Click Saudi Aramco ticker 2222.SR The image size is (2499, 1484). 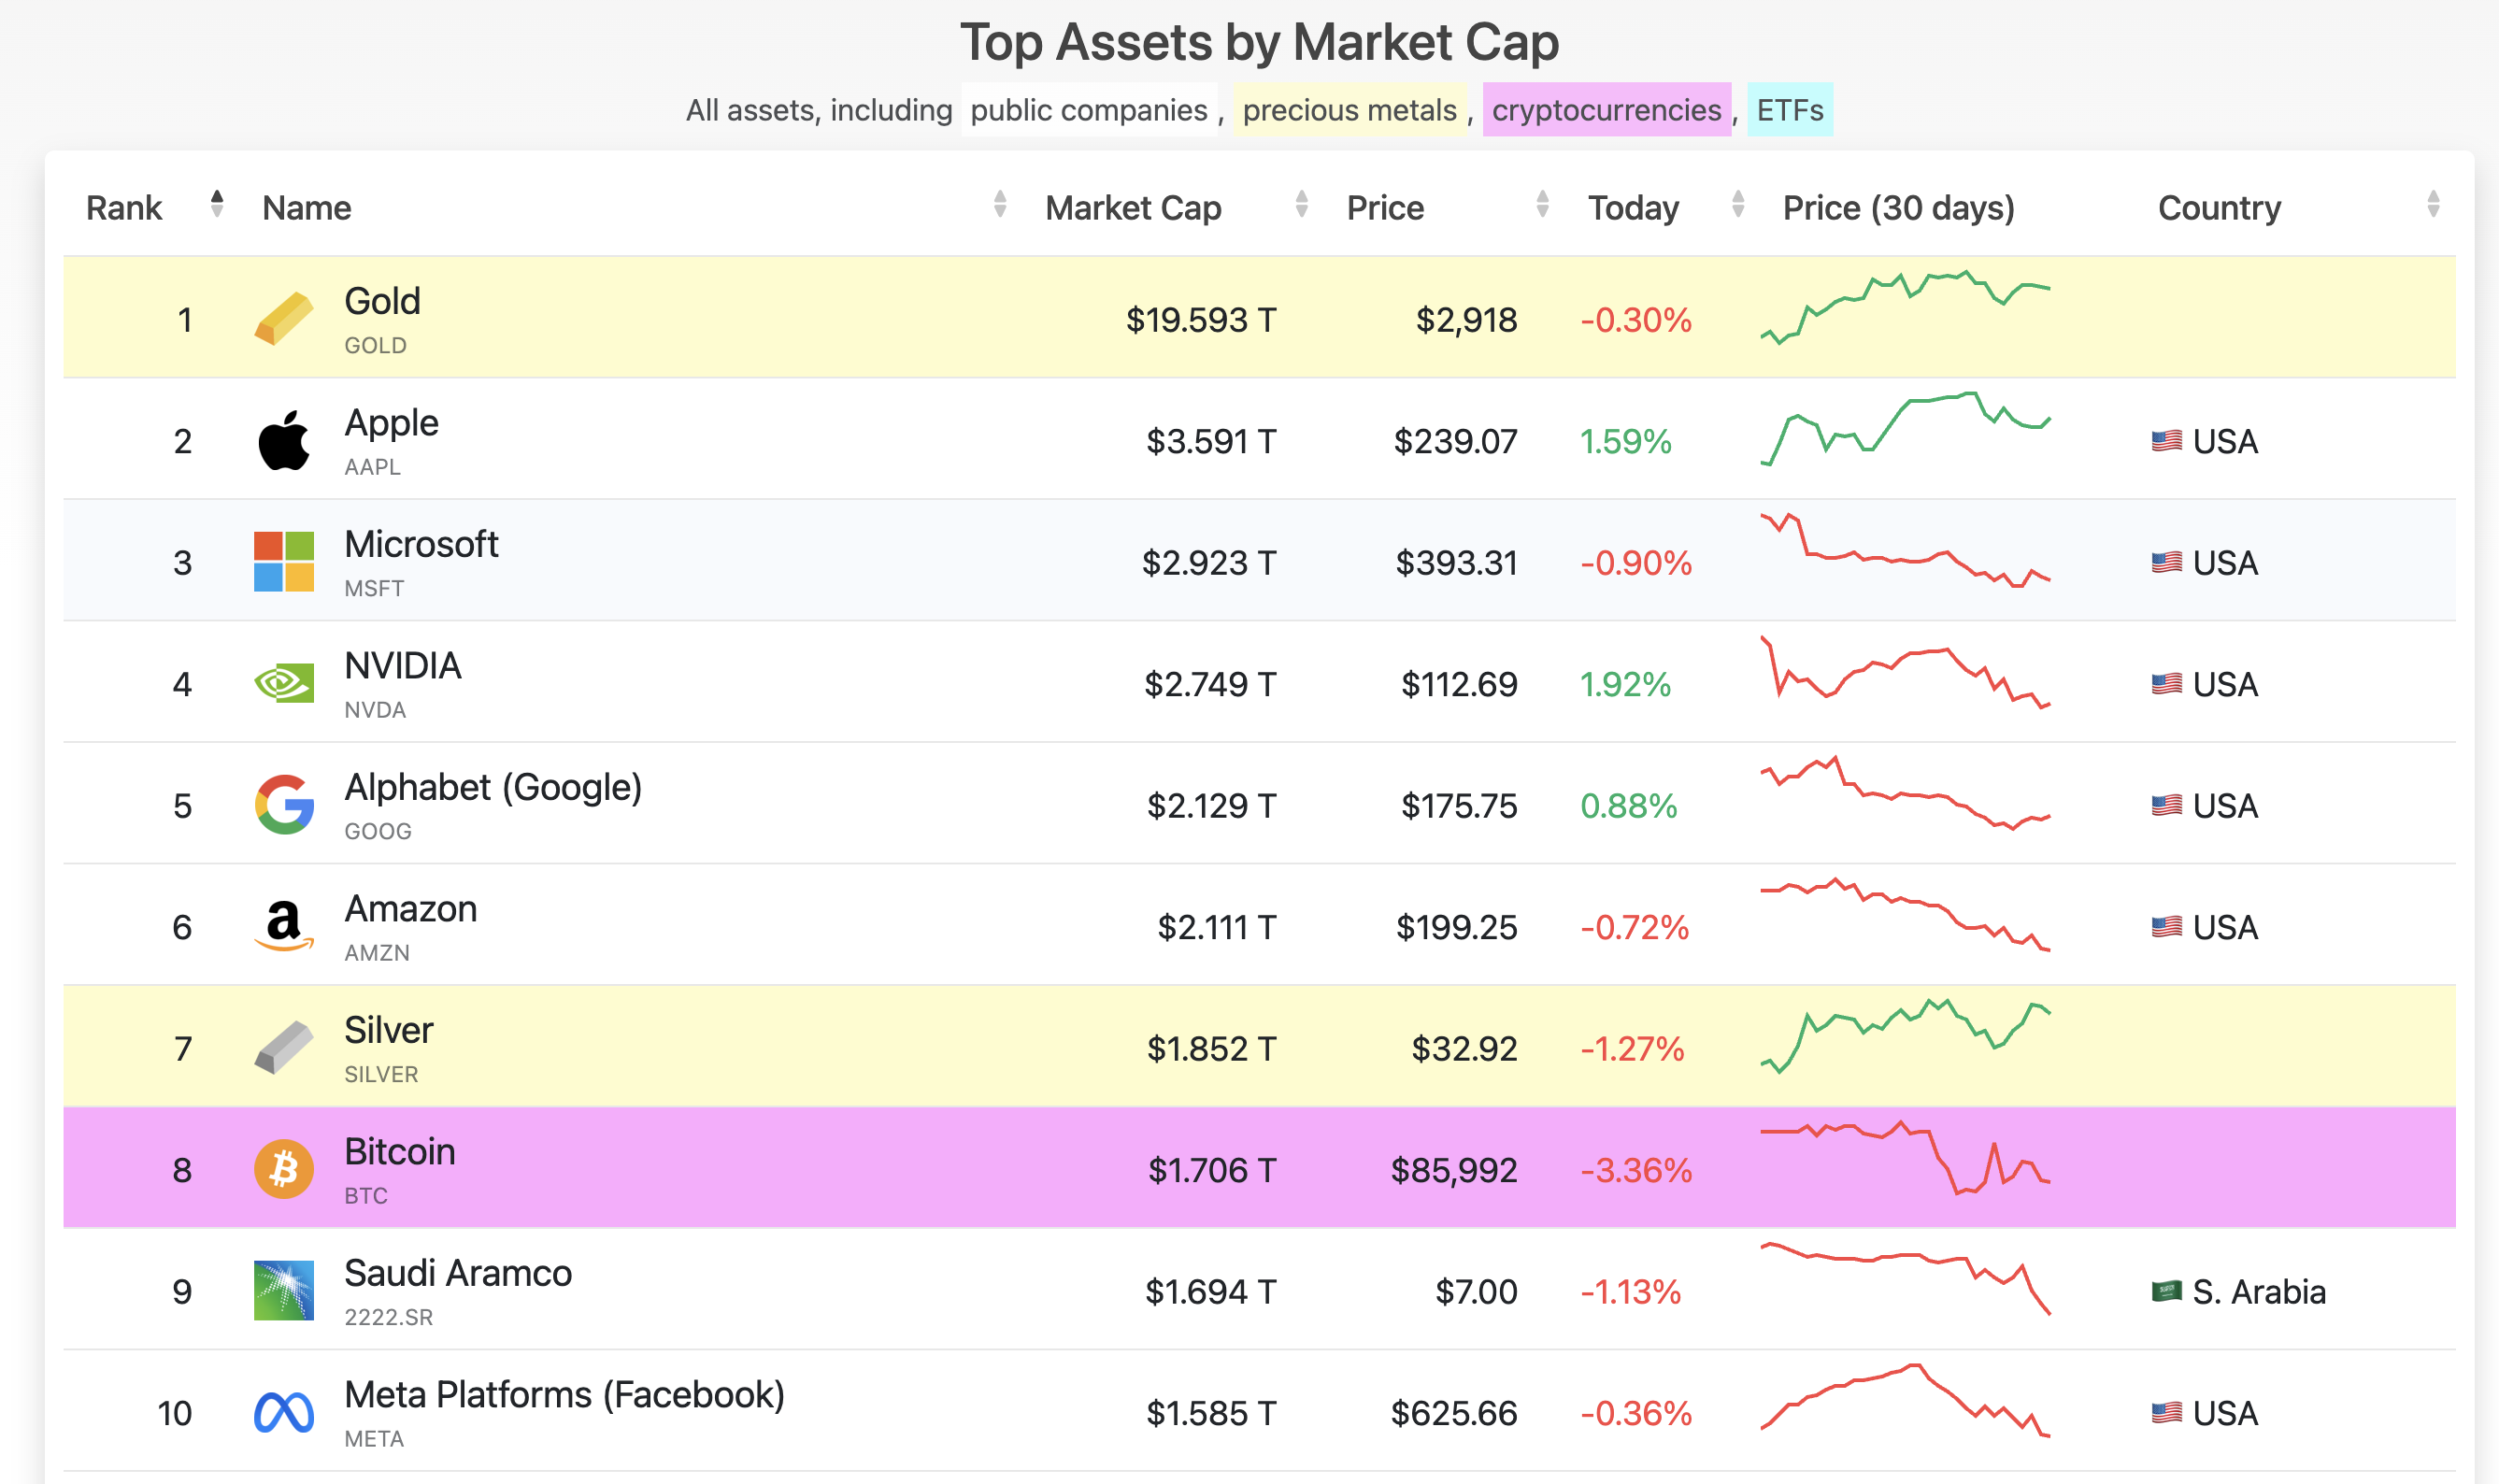point(388,1317)
